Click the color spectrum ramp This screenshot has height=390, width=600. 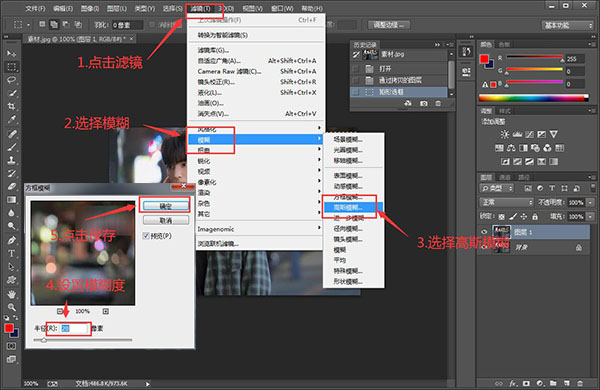point(534,98)
